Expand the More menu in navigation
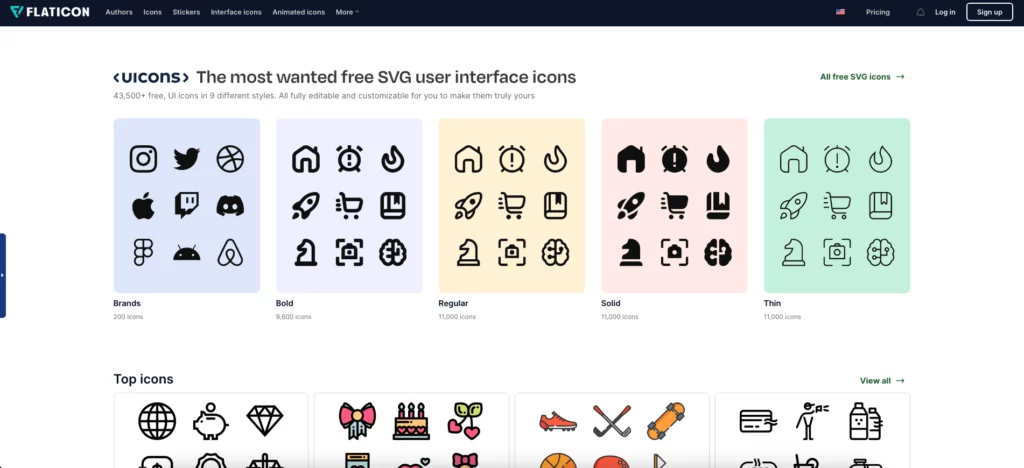1024x468 pixels. 347,12
